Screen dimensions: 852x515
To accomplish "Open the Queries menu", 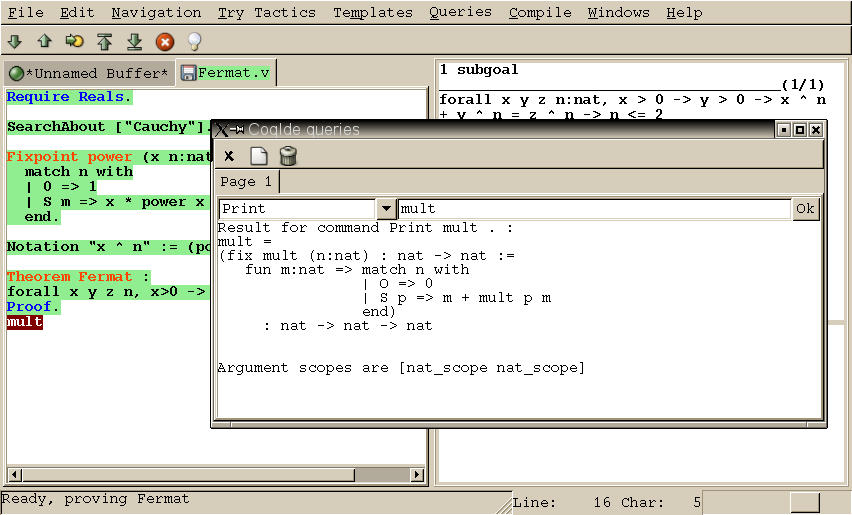I will pos(460,13).
